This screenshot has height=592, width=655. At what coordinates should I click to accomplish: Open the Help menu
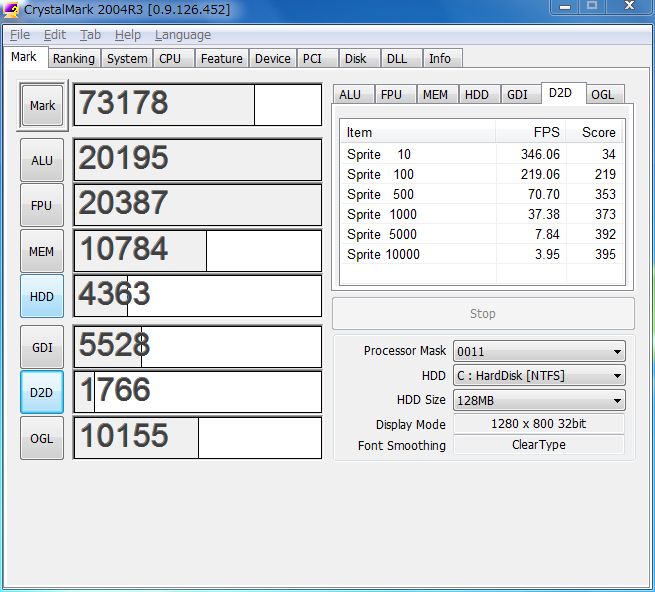128,35
